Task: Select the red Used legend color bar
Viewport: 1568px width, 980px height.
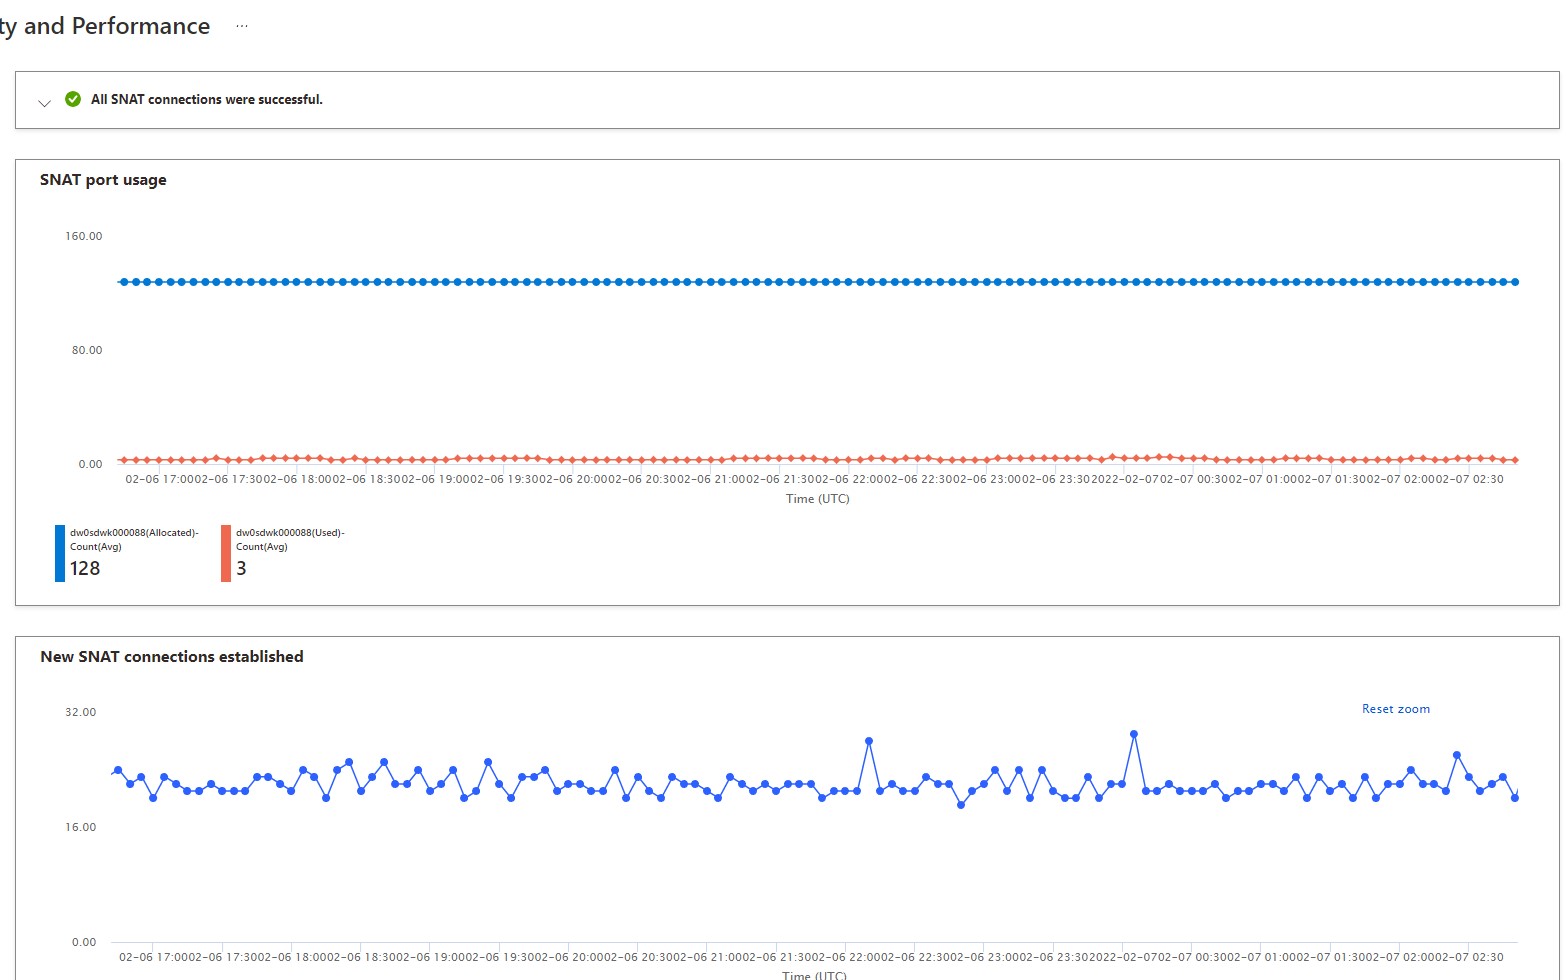Action: coord(226,553)
